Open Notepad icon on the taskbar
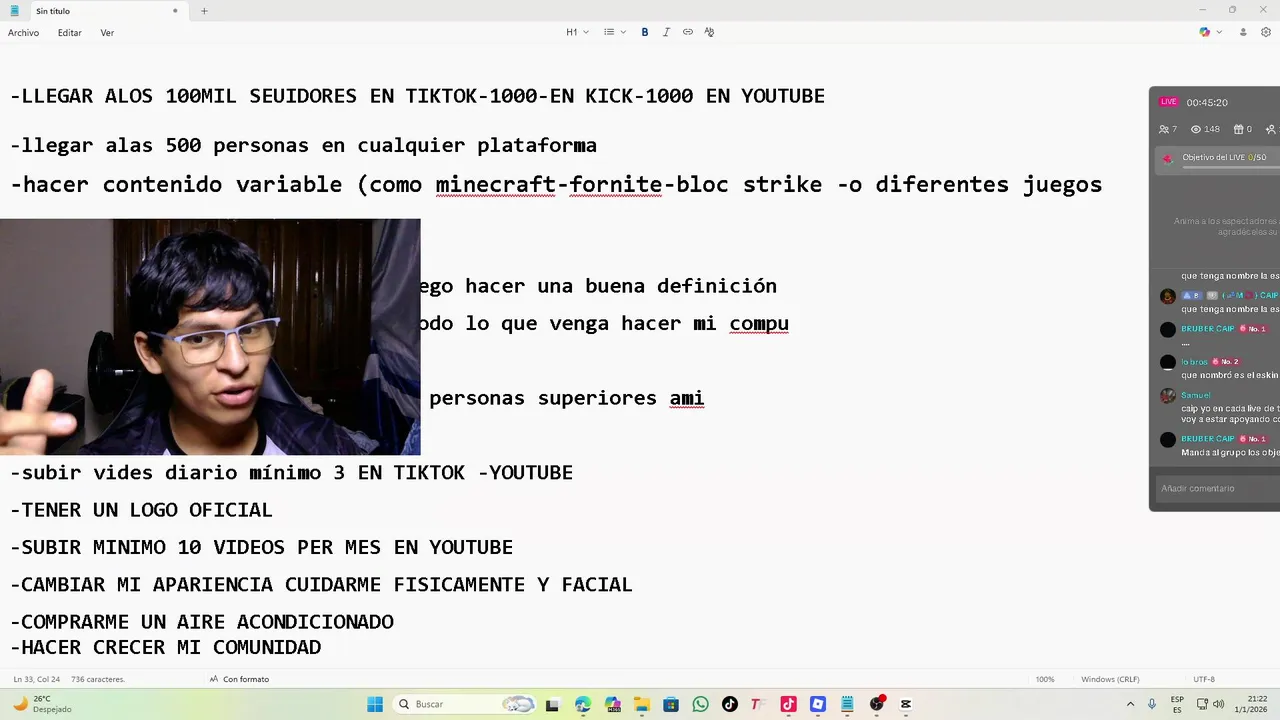 point(847,704)
